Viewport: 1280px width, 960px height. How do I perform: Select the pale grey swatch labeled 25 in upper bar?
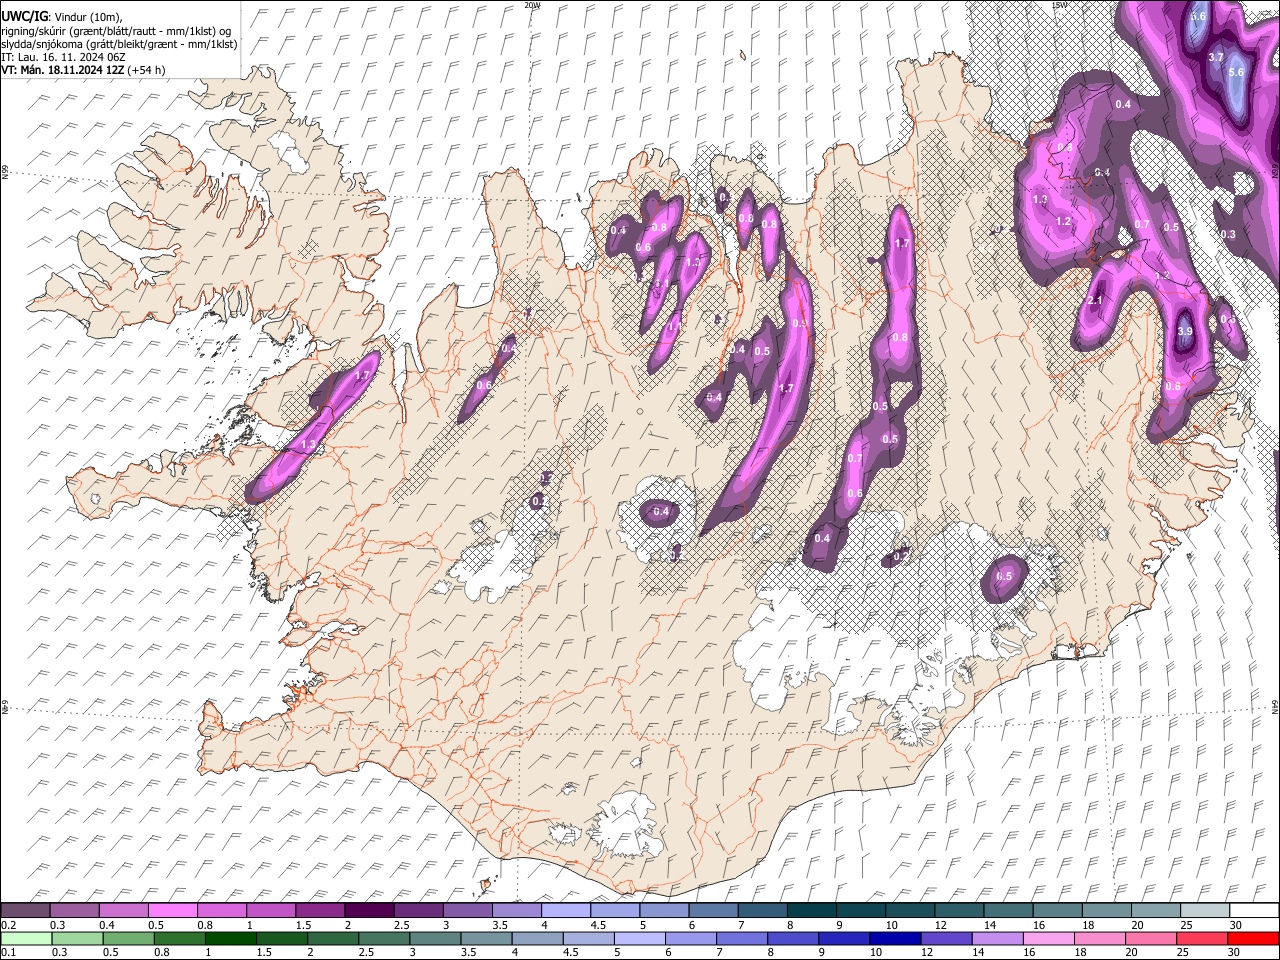point(1205,910)
